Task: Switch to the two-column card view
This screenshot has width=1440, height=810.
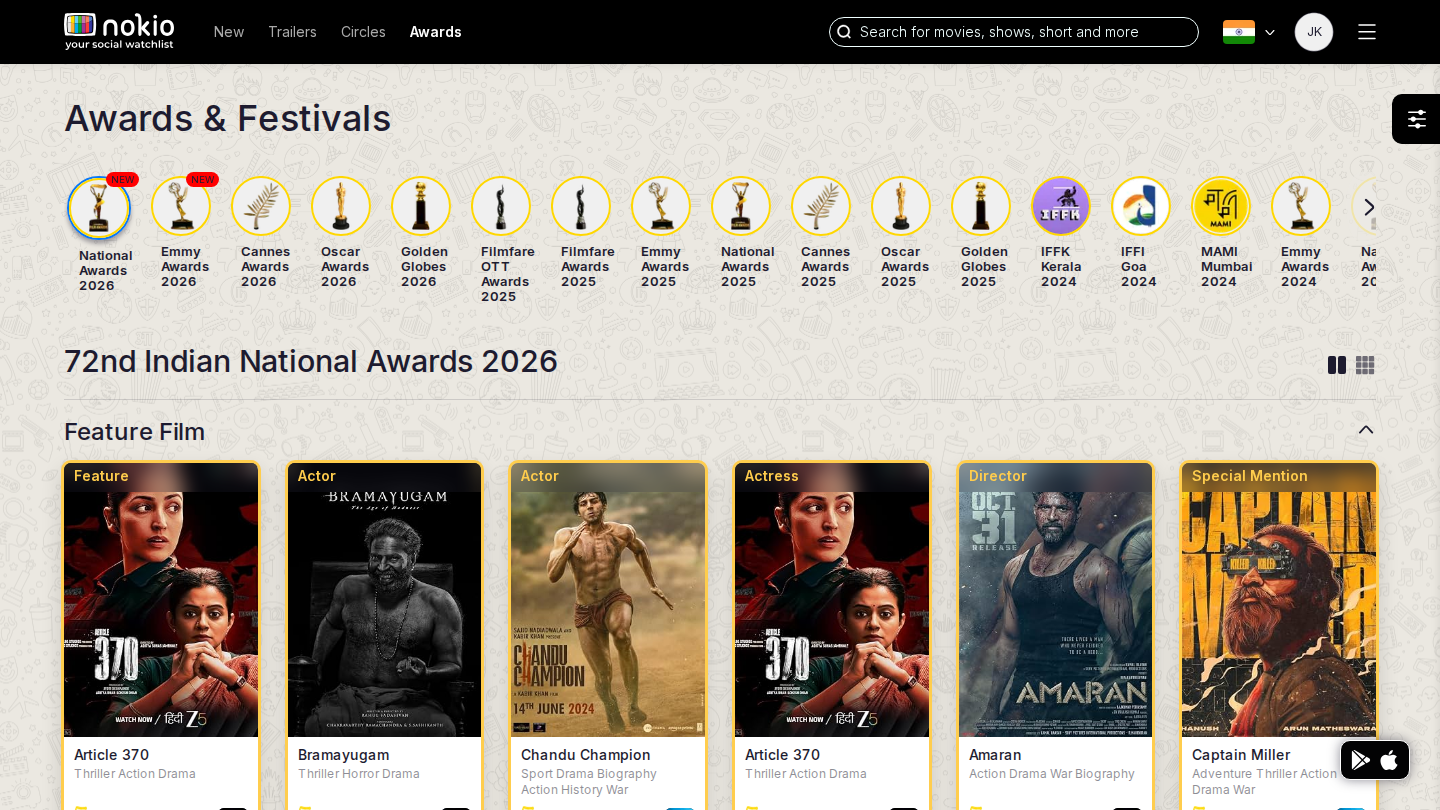Action: click(x=1337, y=365)
